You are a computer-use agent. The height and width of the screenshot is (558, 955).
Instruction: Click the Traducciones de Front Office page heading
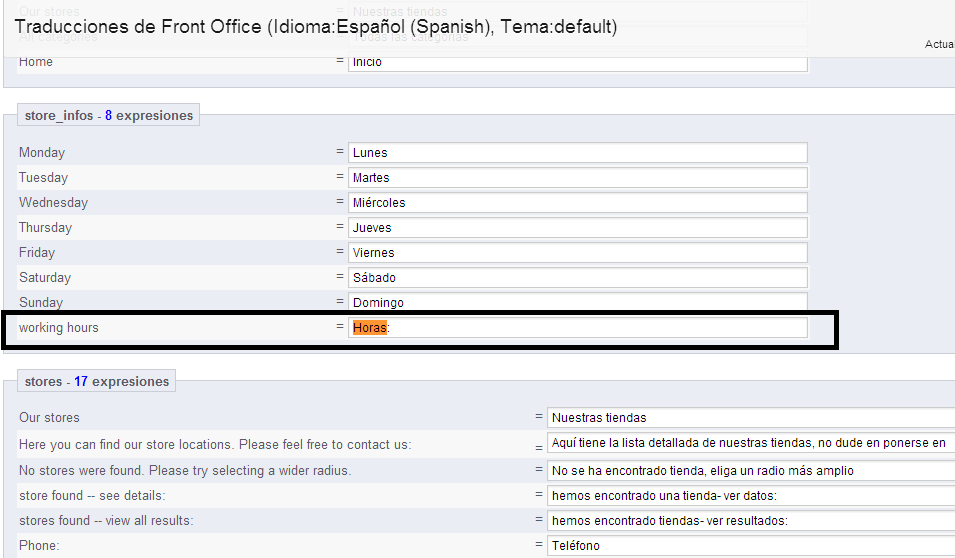pos(316,27)
